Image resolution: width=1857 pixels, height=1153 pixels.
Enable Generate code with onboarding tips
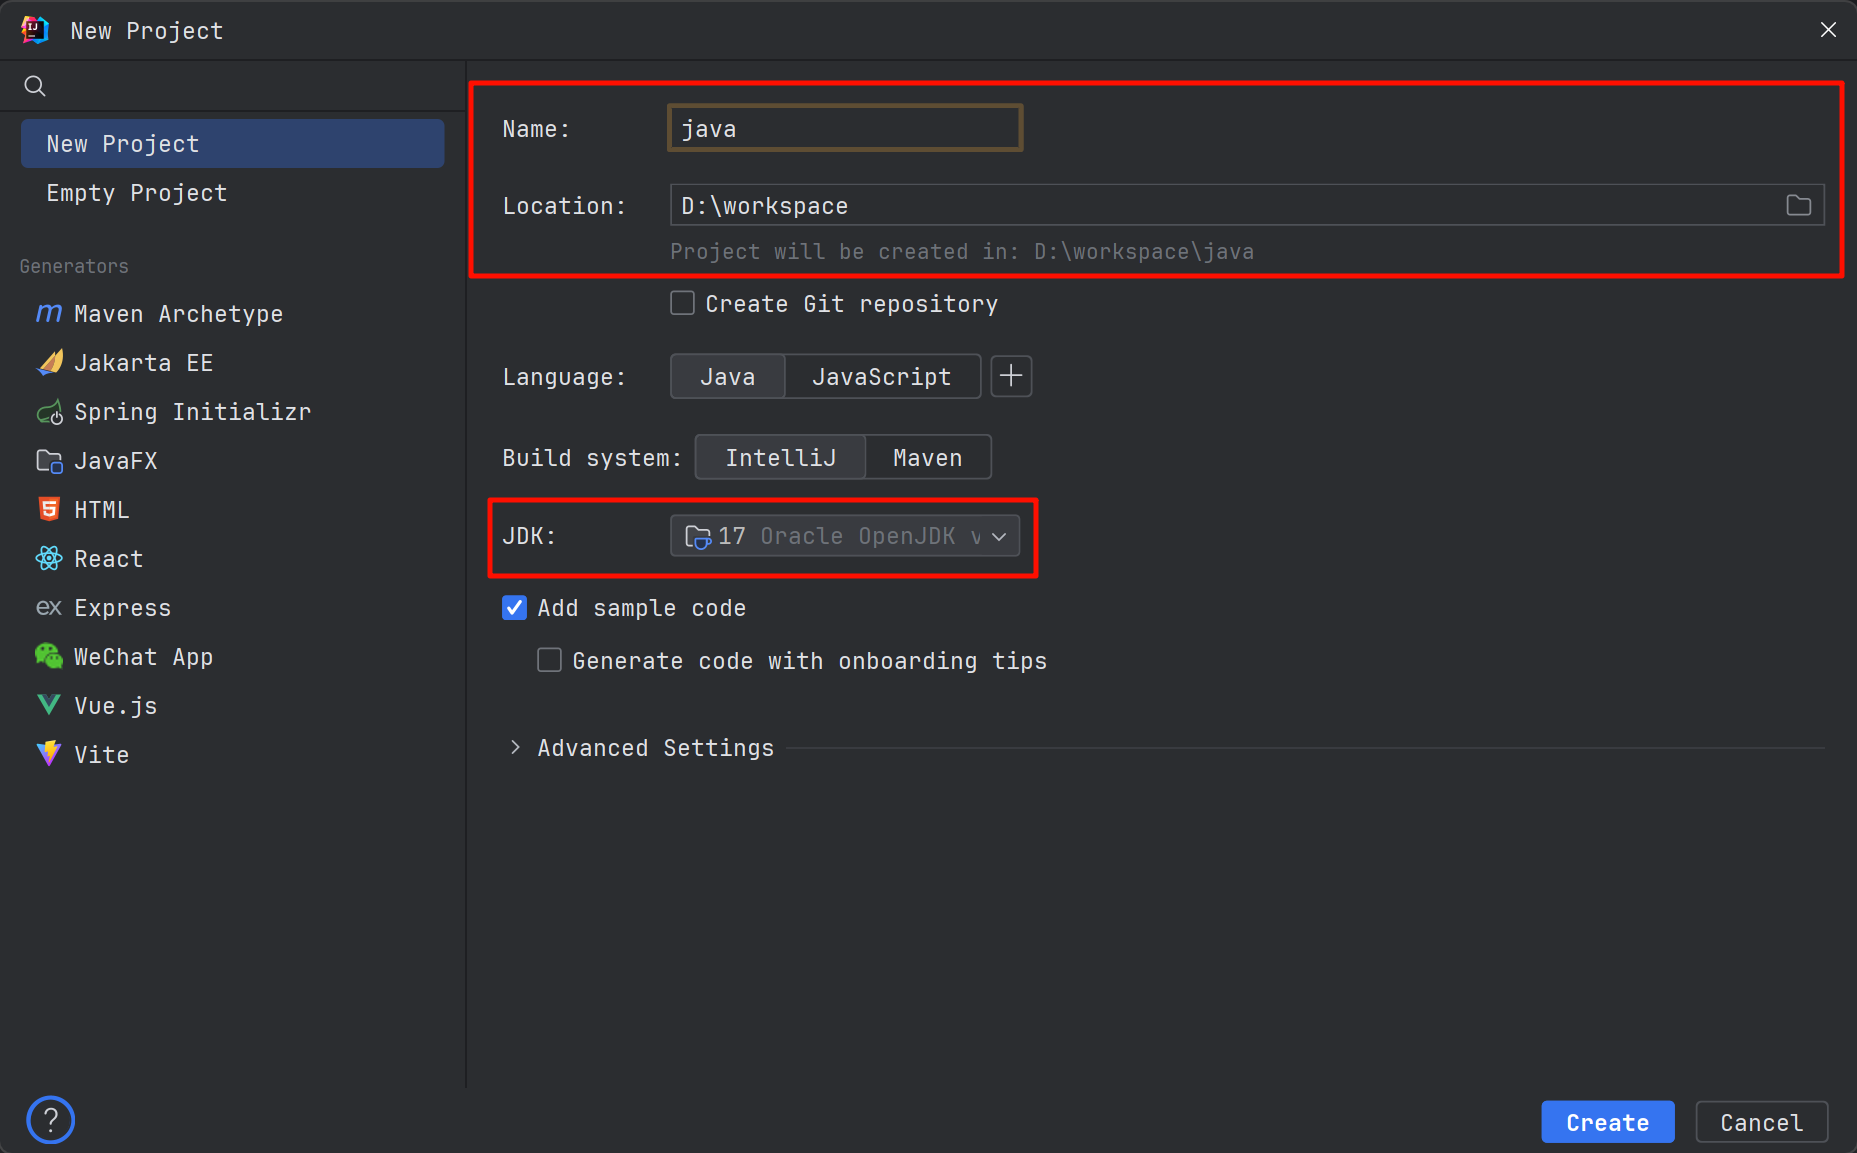pyautogui.click(x=549, y=660)
